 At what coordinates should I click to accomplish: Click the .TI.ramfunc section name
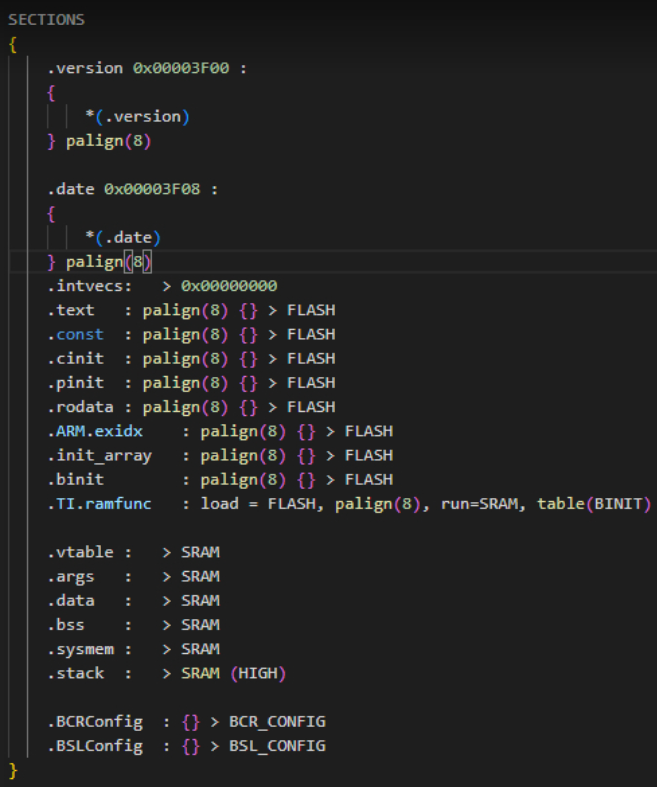(x=99, y=503)
